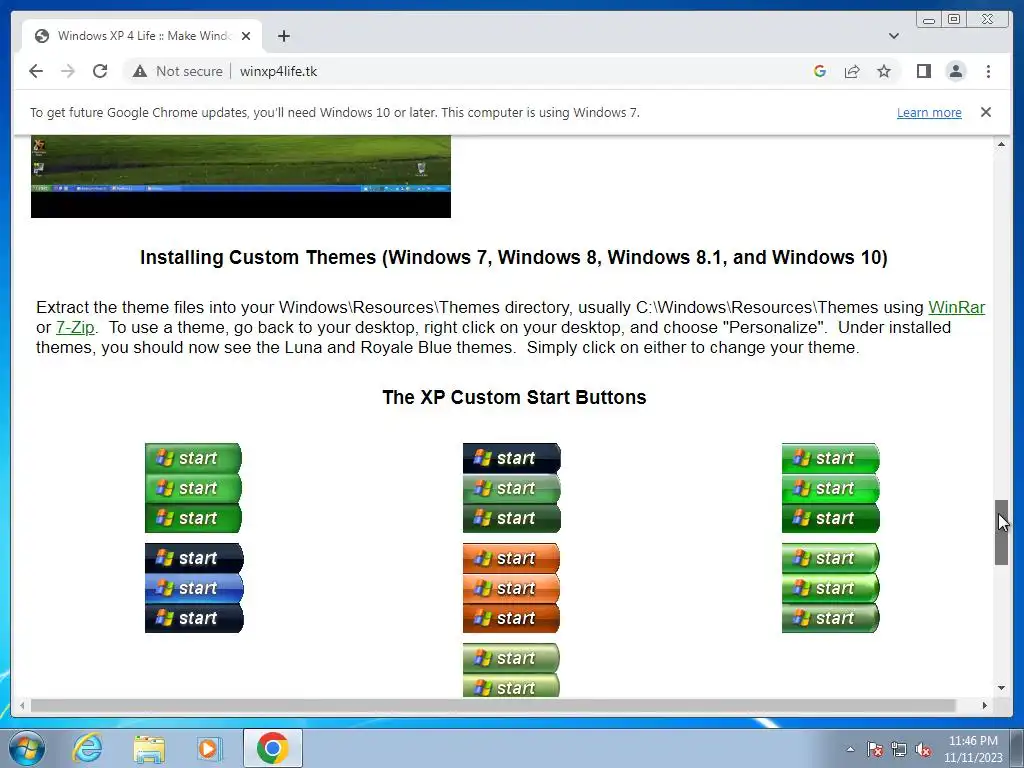Close the Windows XP 4 Life tab
The image size is (1024, 768).
pyautogui.click(x=246, y=36)
